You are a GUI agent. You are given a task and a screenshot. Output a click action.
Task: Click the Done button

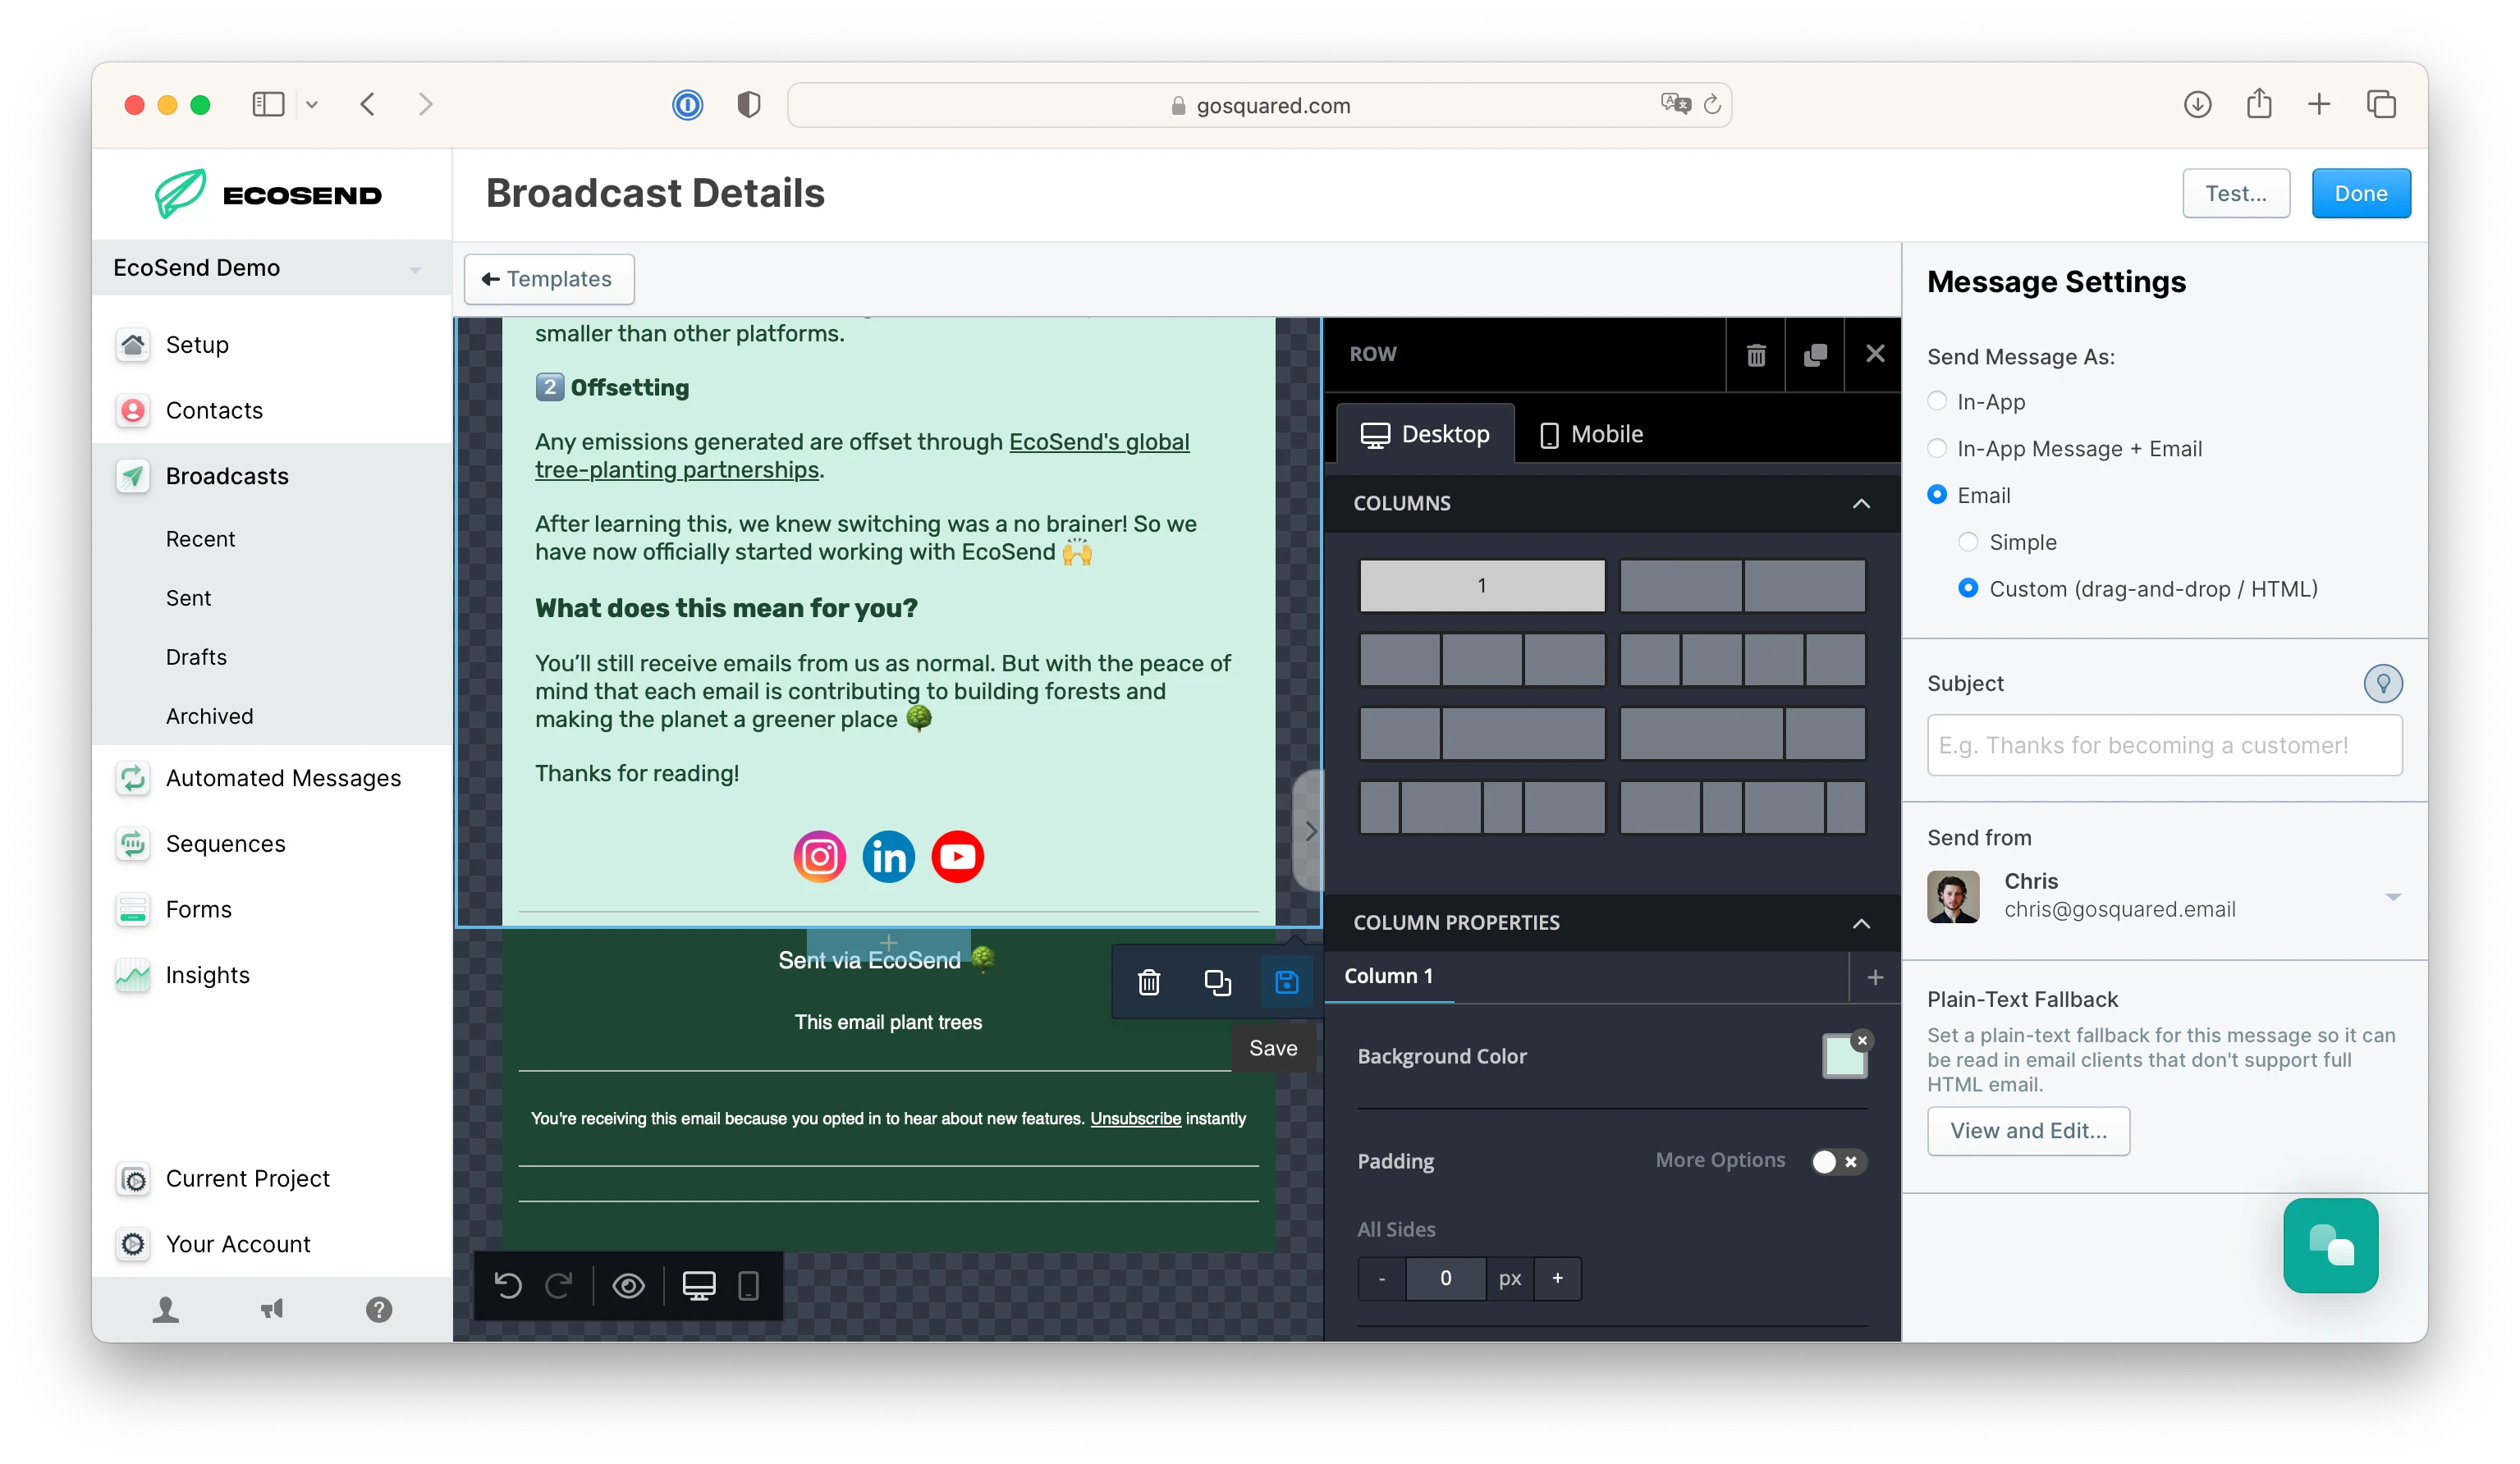click(x=2360, y=194)
